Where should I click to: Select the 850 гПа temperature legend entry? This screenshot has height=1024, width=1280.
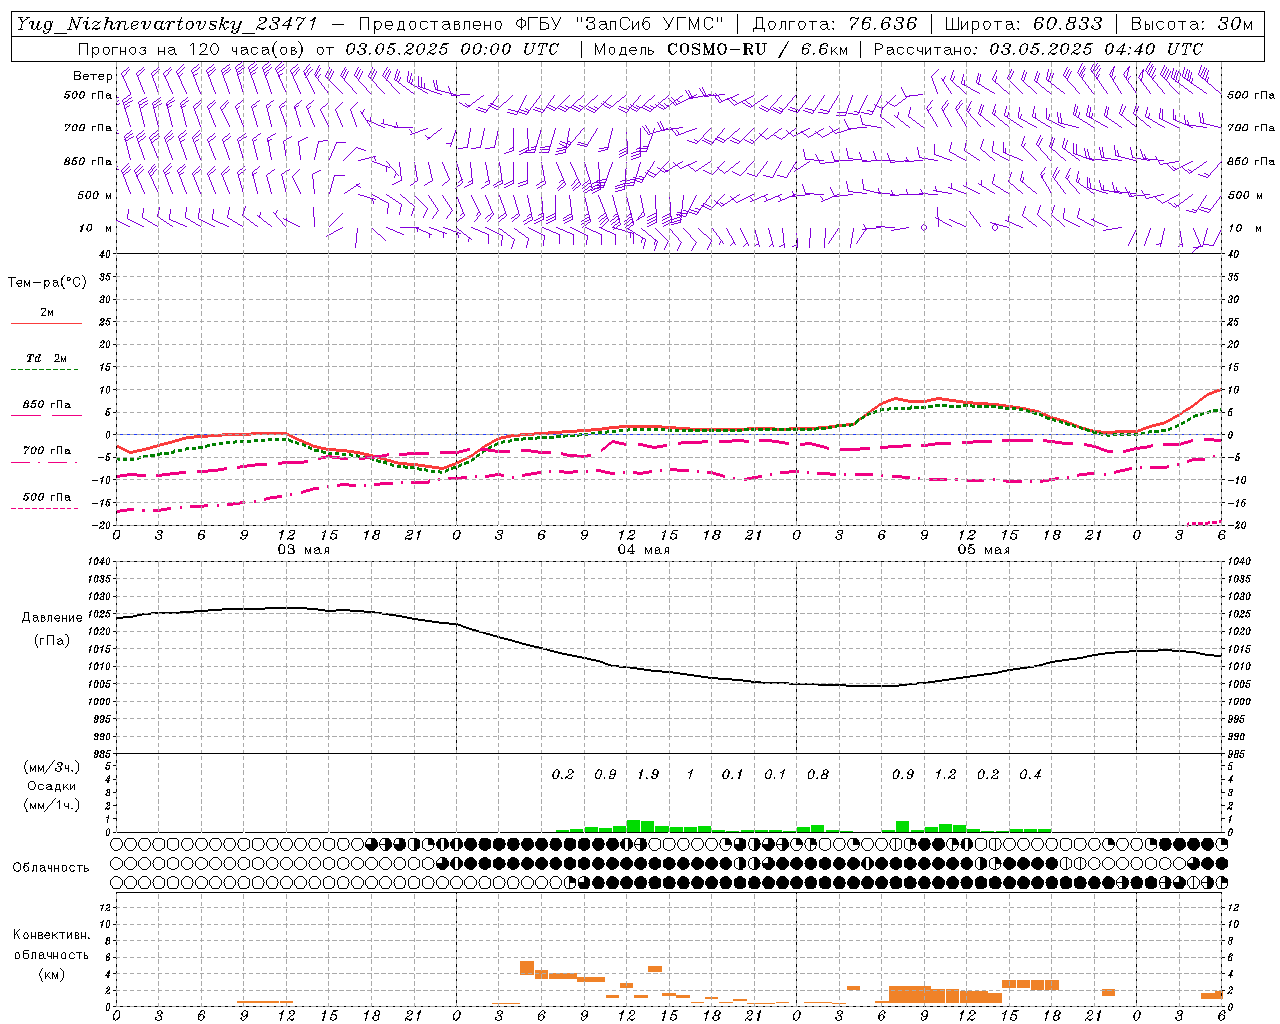47,405
